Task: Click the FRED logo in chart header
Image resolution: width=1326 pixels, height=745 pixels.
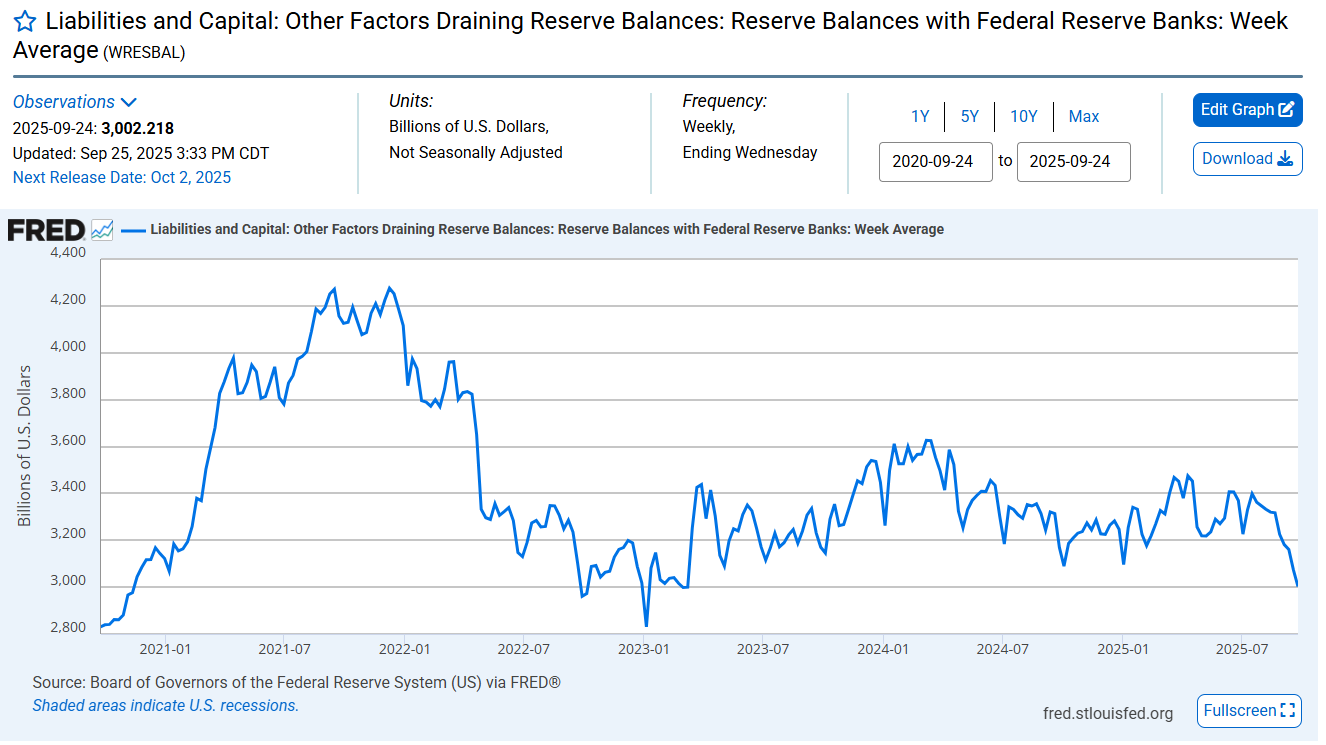Action: tap(46, 230)
